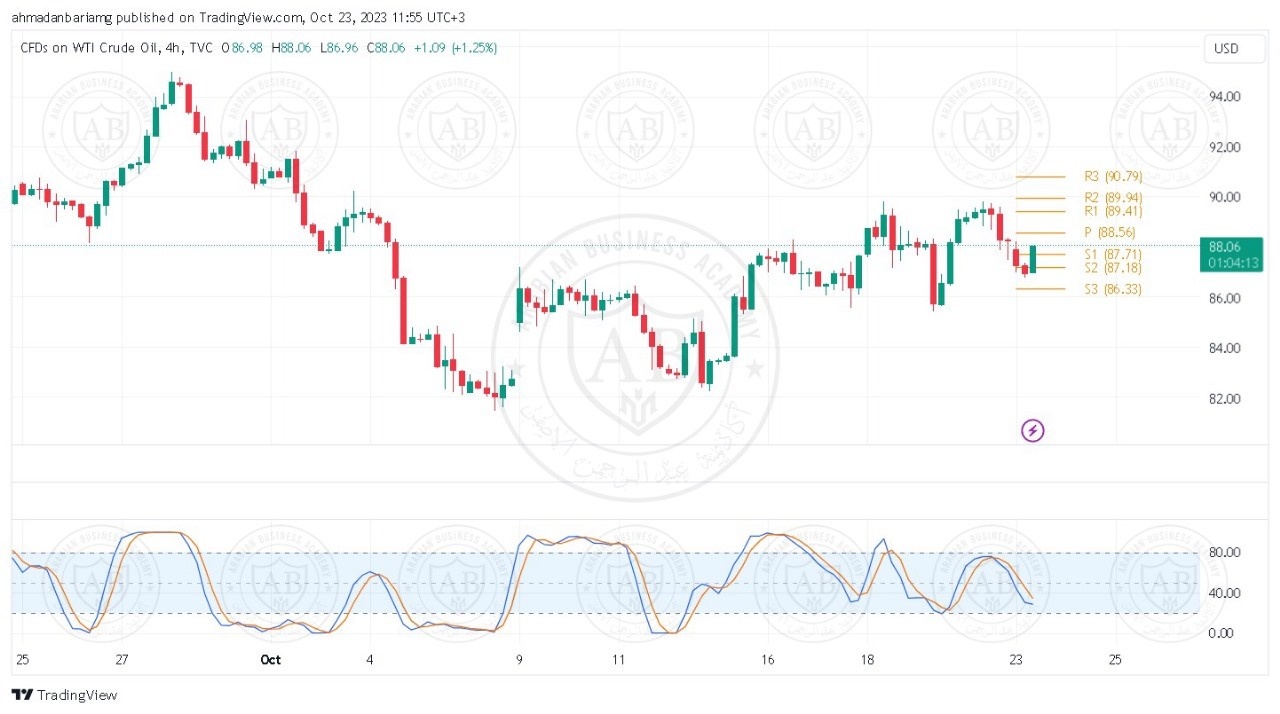Select the R3 (90.79) pivot label
This screenshot has width=1280, height=714.
(x=1113, y=176)
